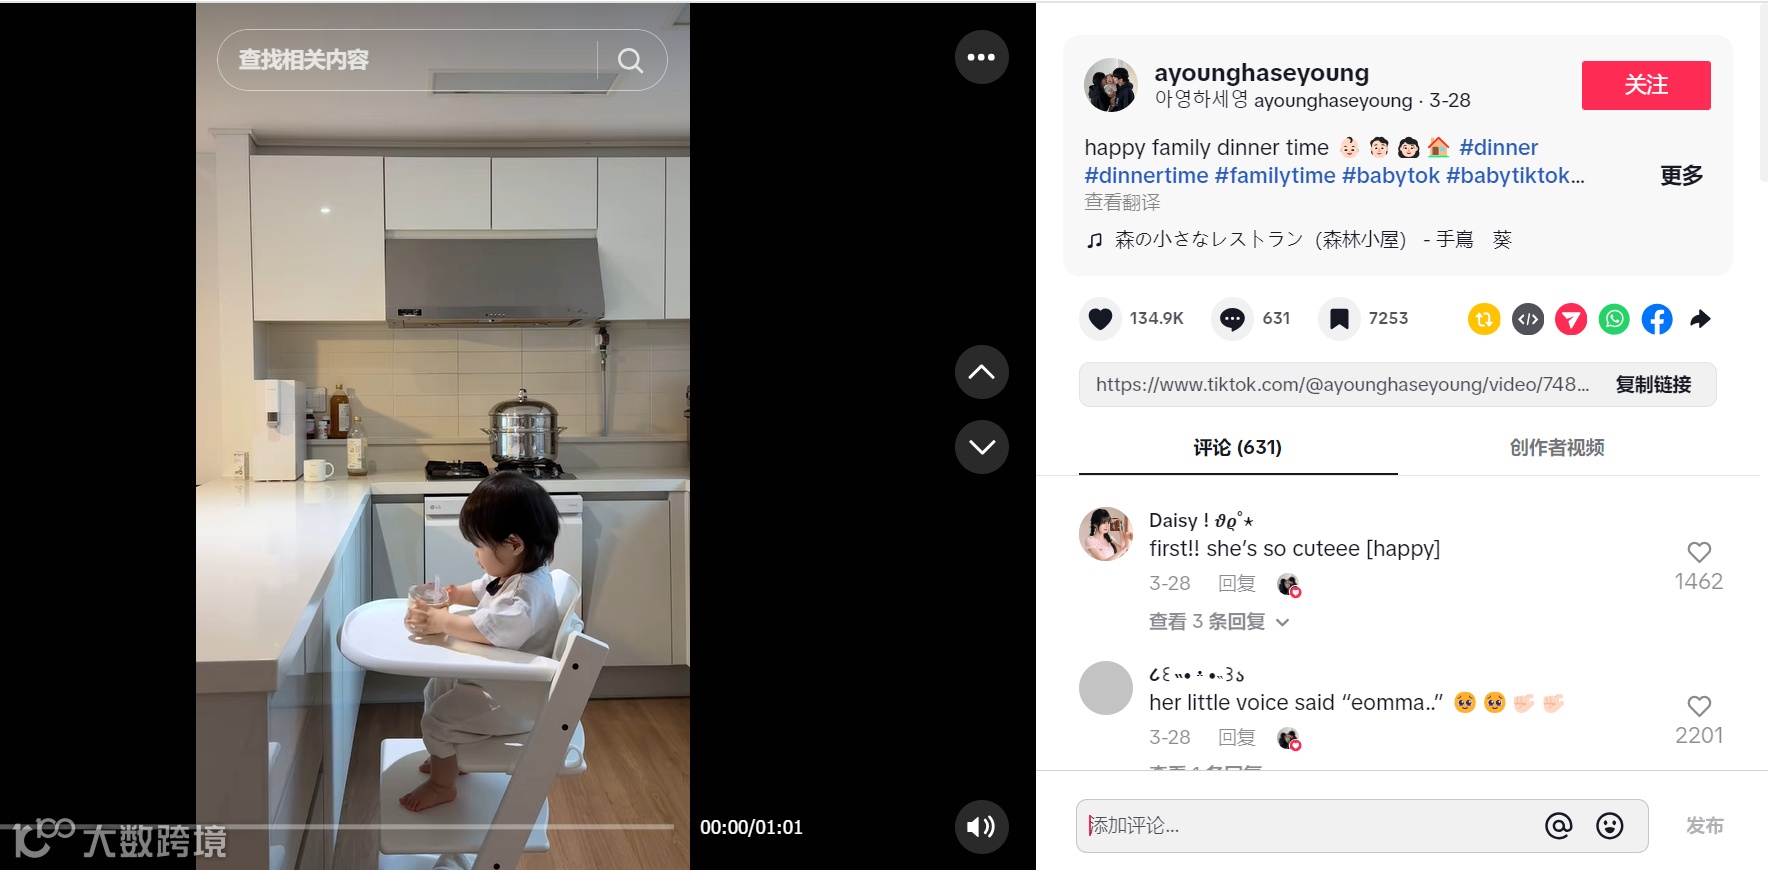1768x870 pixels.
Task: Share to WhatsApp
Action: coord(1614,319)
